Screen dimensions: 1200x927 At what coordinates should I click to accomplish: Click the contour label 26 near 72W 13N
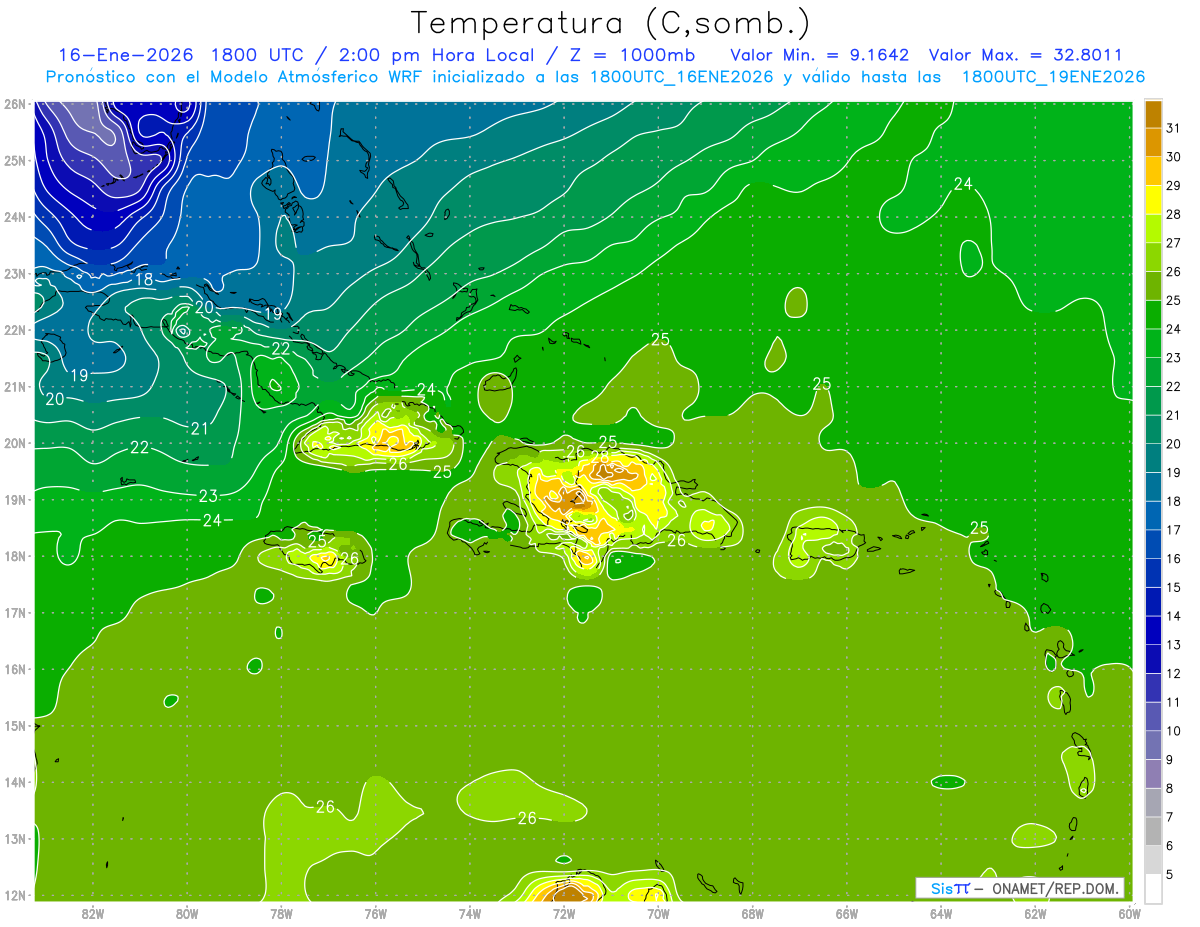pos(527,818)
